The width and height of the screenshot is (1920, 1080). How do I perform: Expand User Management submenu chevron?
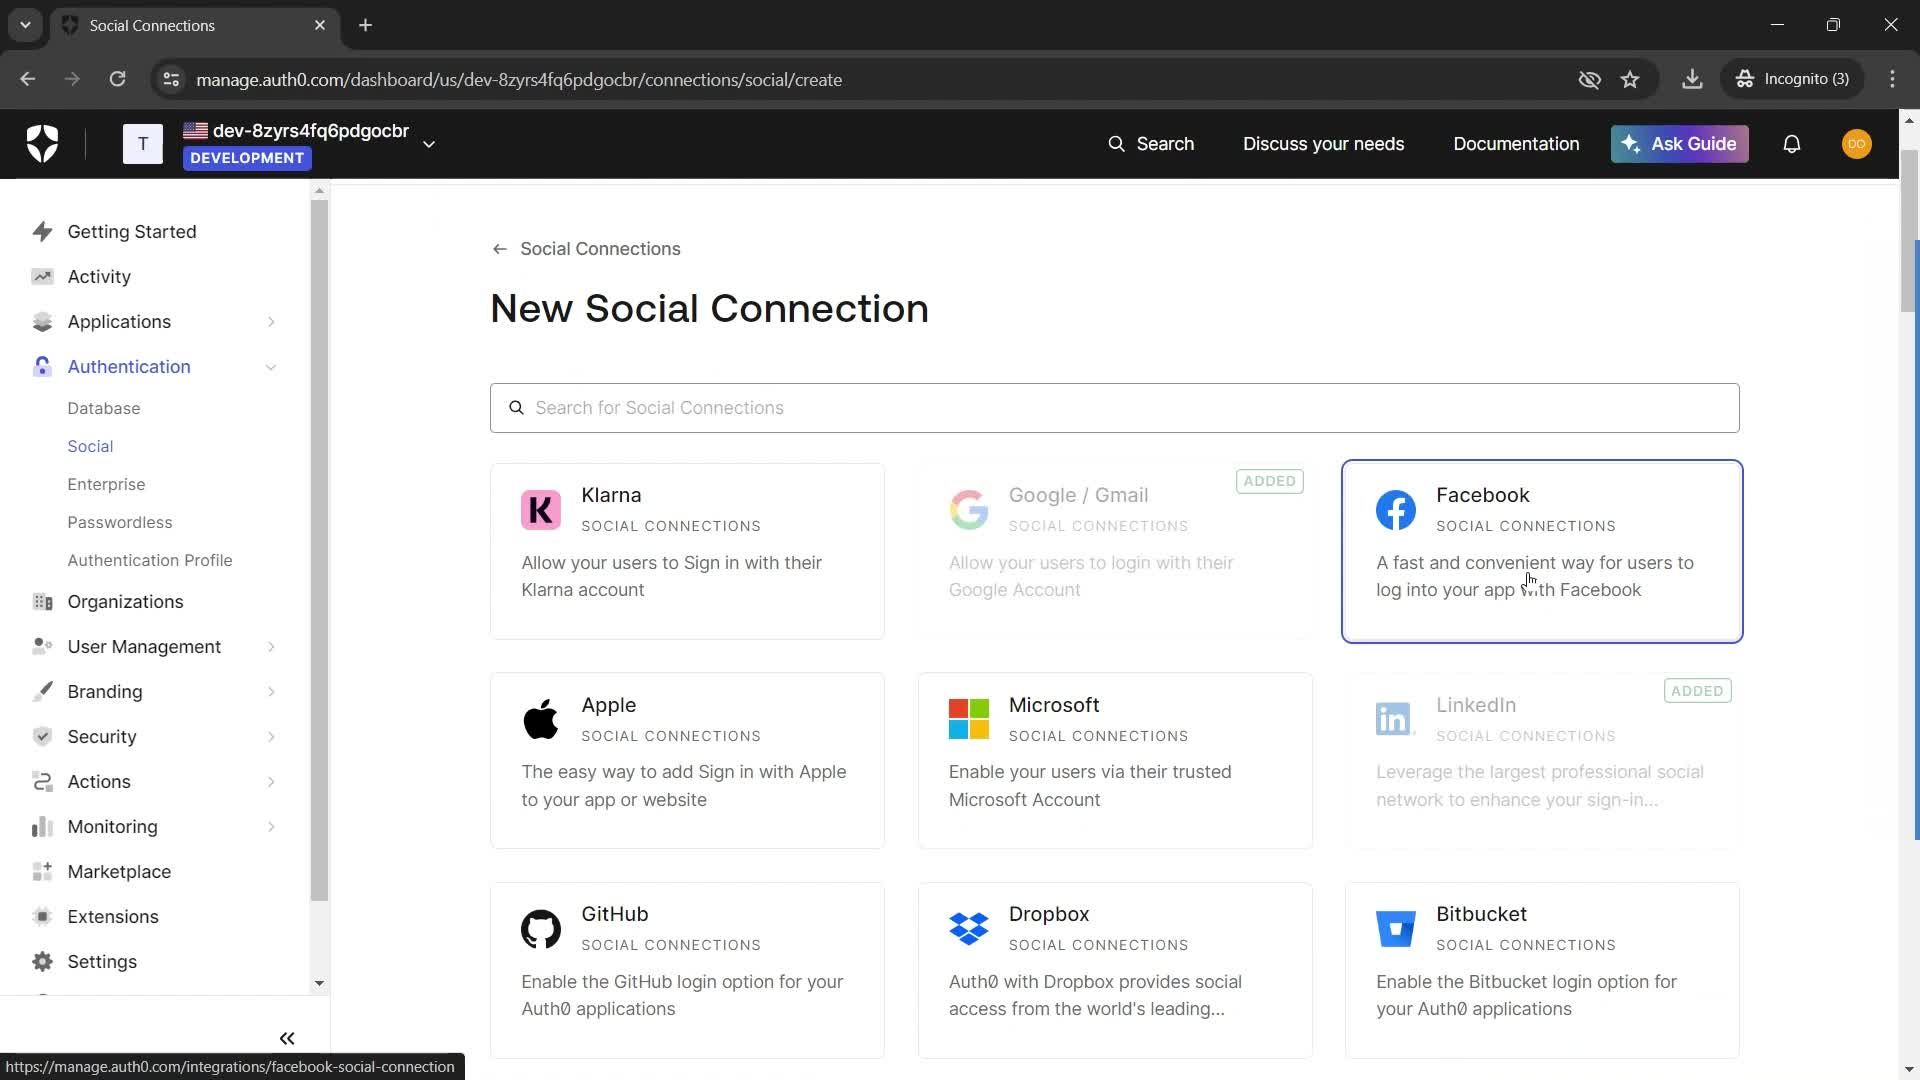tap(271, 647)
